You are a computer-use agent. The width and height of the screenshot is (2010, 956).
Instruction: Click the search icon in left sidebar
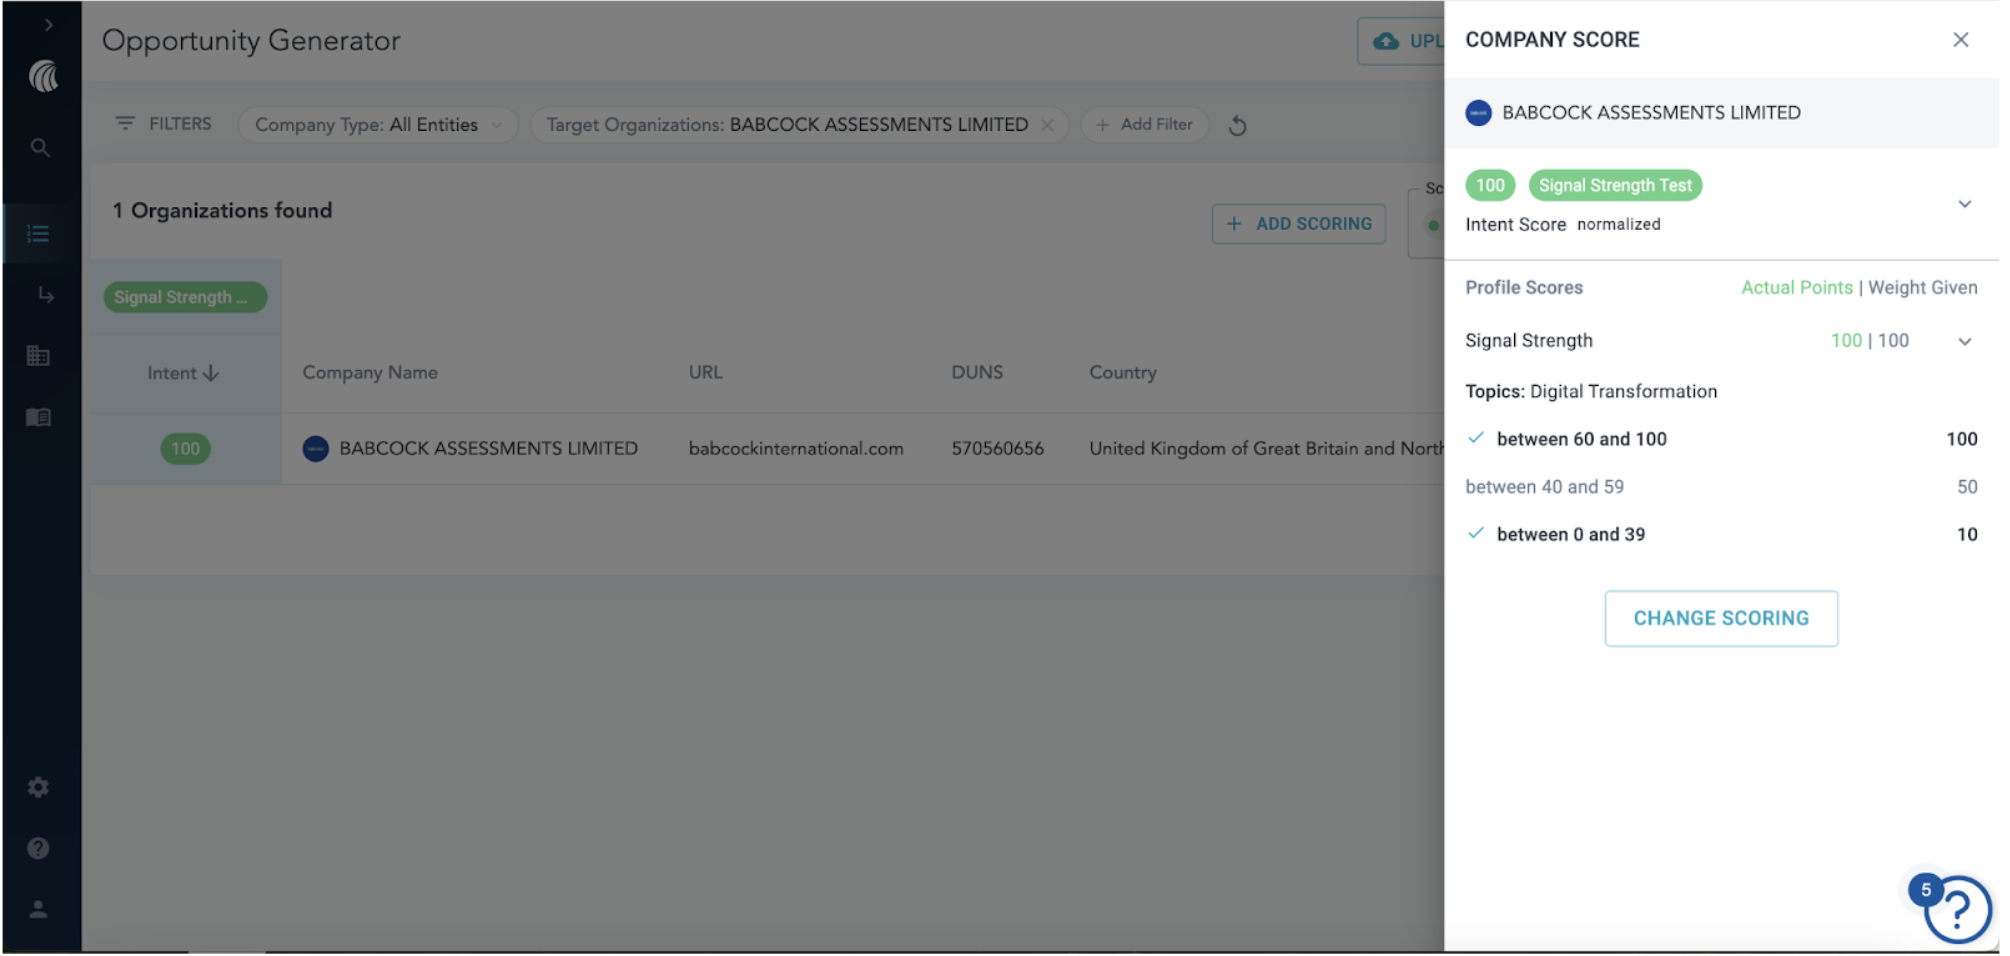[40, 148]
